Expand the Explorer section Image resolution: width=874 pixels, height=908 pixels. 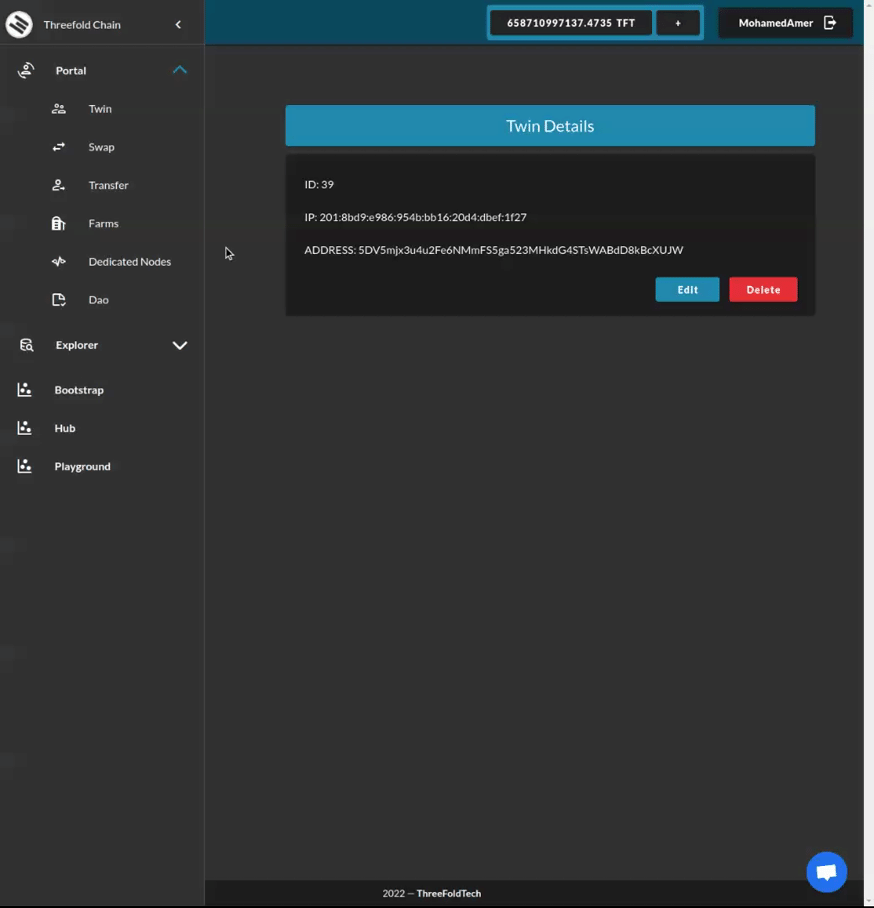(x=180, y=344)
